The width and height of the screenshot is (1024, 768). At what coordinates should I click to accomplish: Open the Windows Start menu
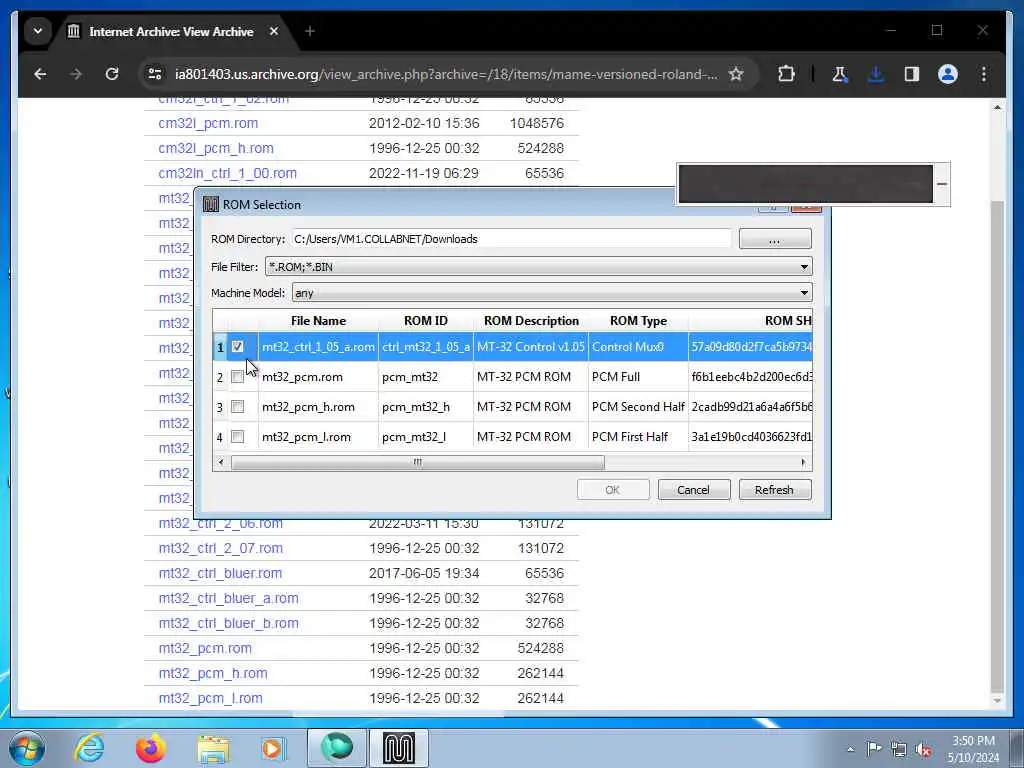point(27,748)
